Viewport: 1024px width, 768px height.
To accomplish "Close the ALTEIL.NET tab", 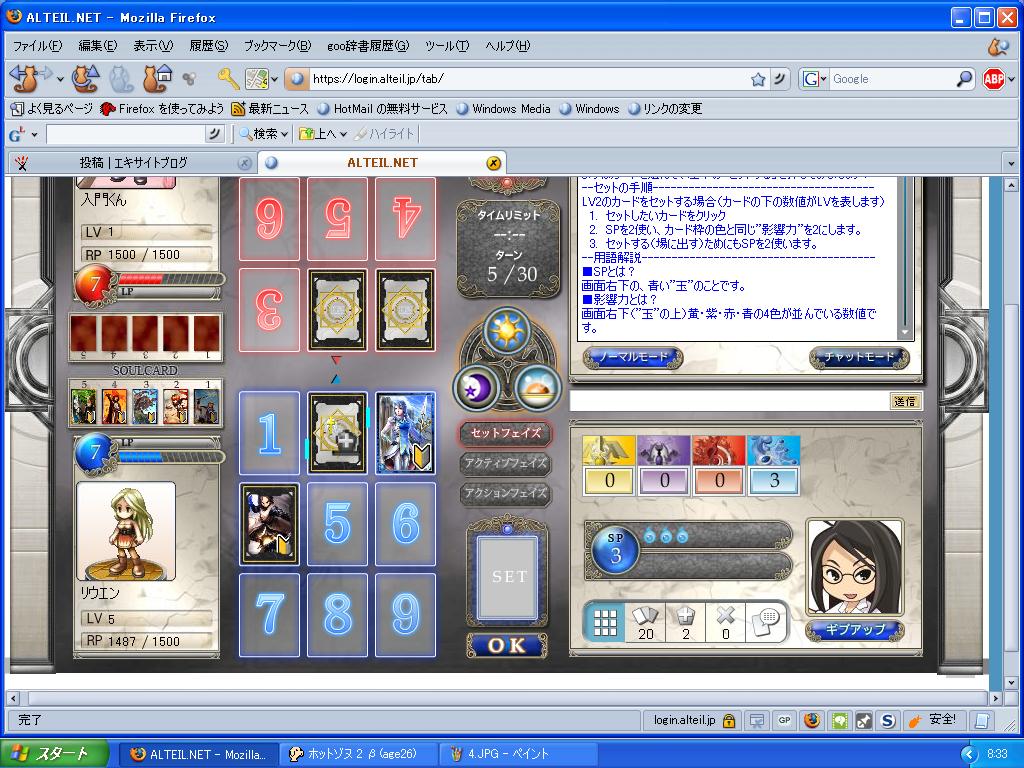I will (x=494, y=163).
